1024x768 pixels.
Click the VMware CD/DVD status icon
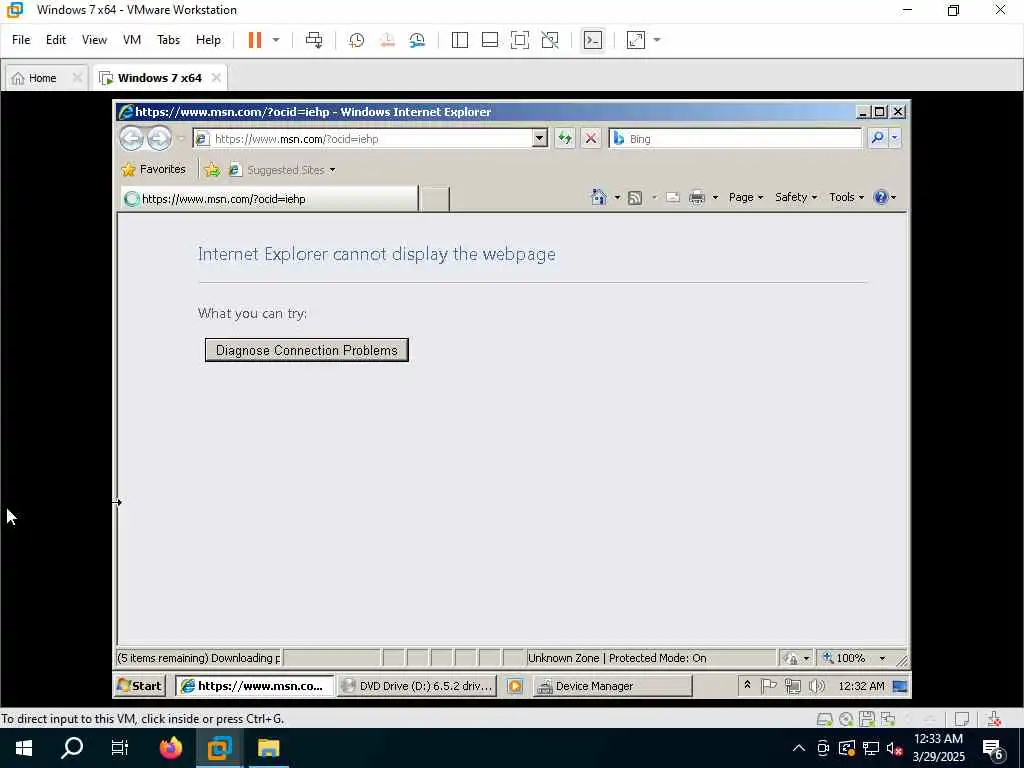(x=846, y=719)
